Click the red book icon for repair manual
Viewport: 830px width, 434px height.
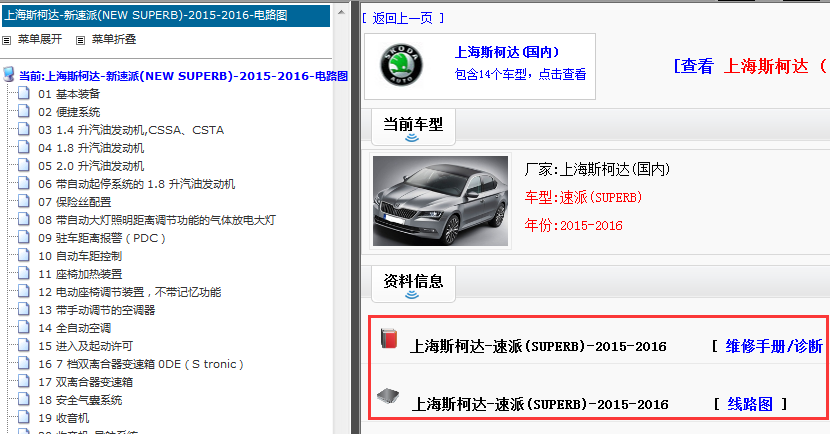(x=389, y=338)
